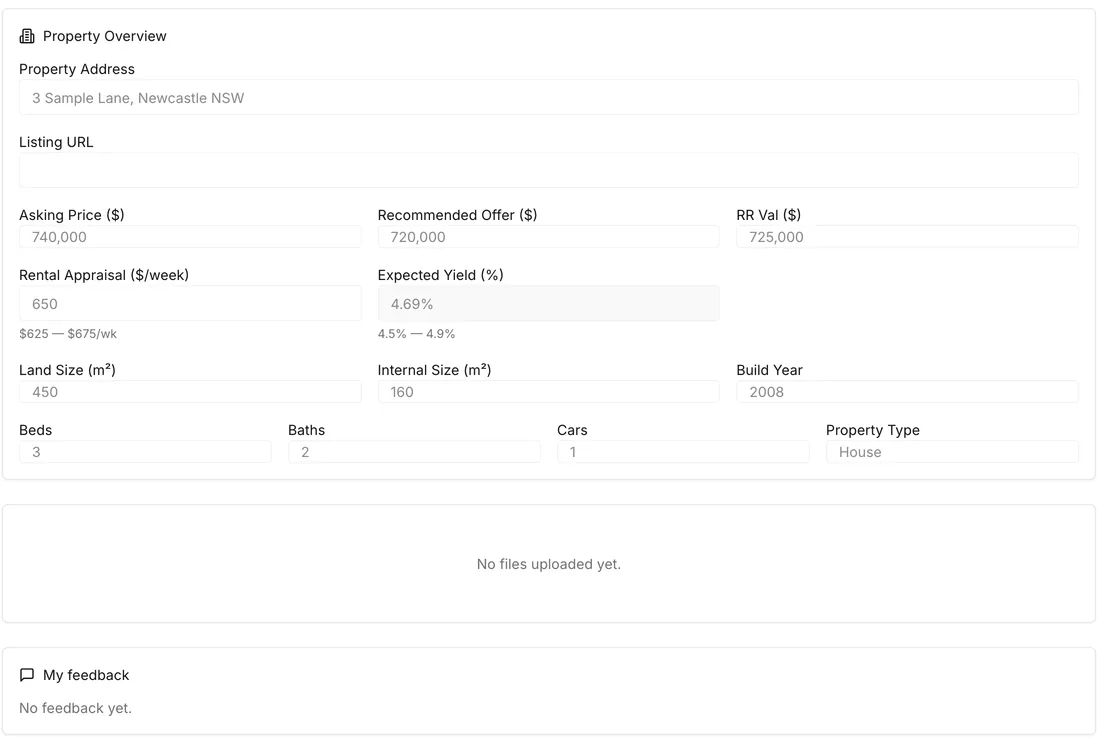
Task: Click the My feedback heading text
Action: [86, 675]
